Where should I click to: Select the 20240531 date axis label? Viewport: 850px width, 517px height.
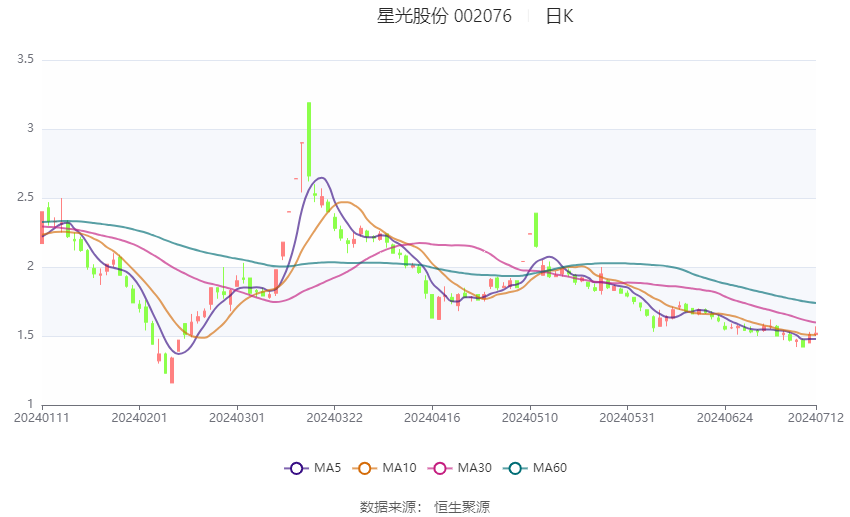(x=627, y=418)
